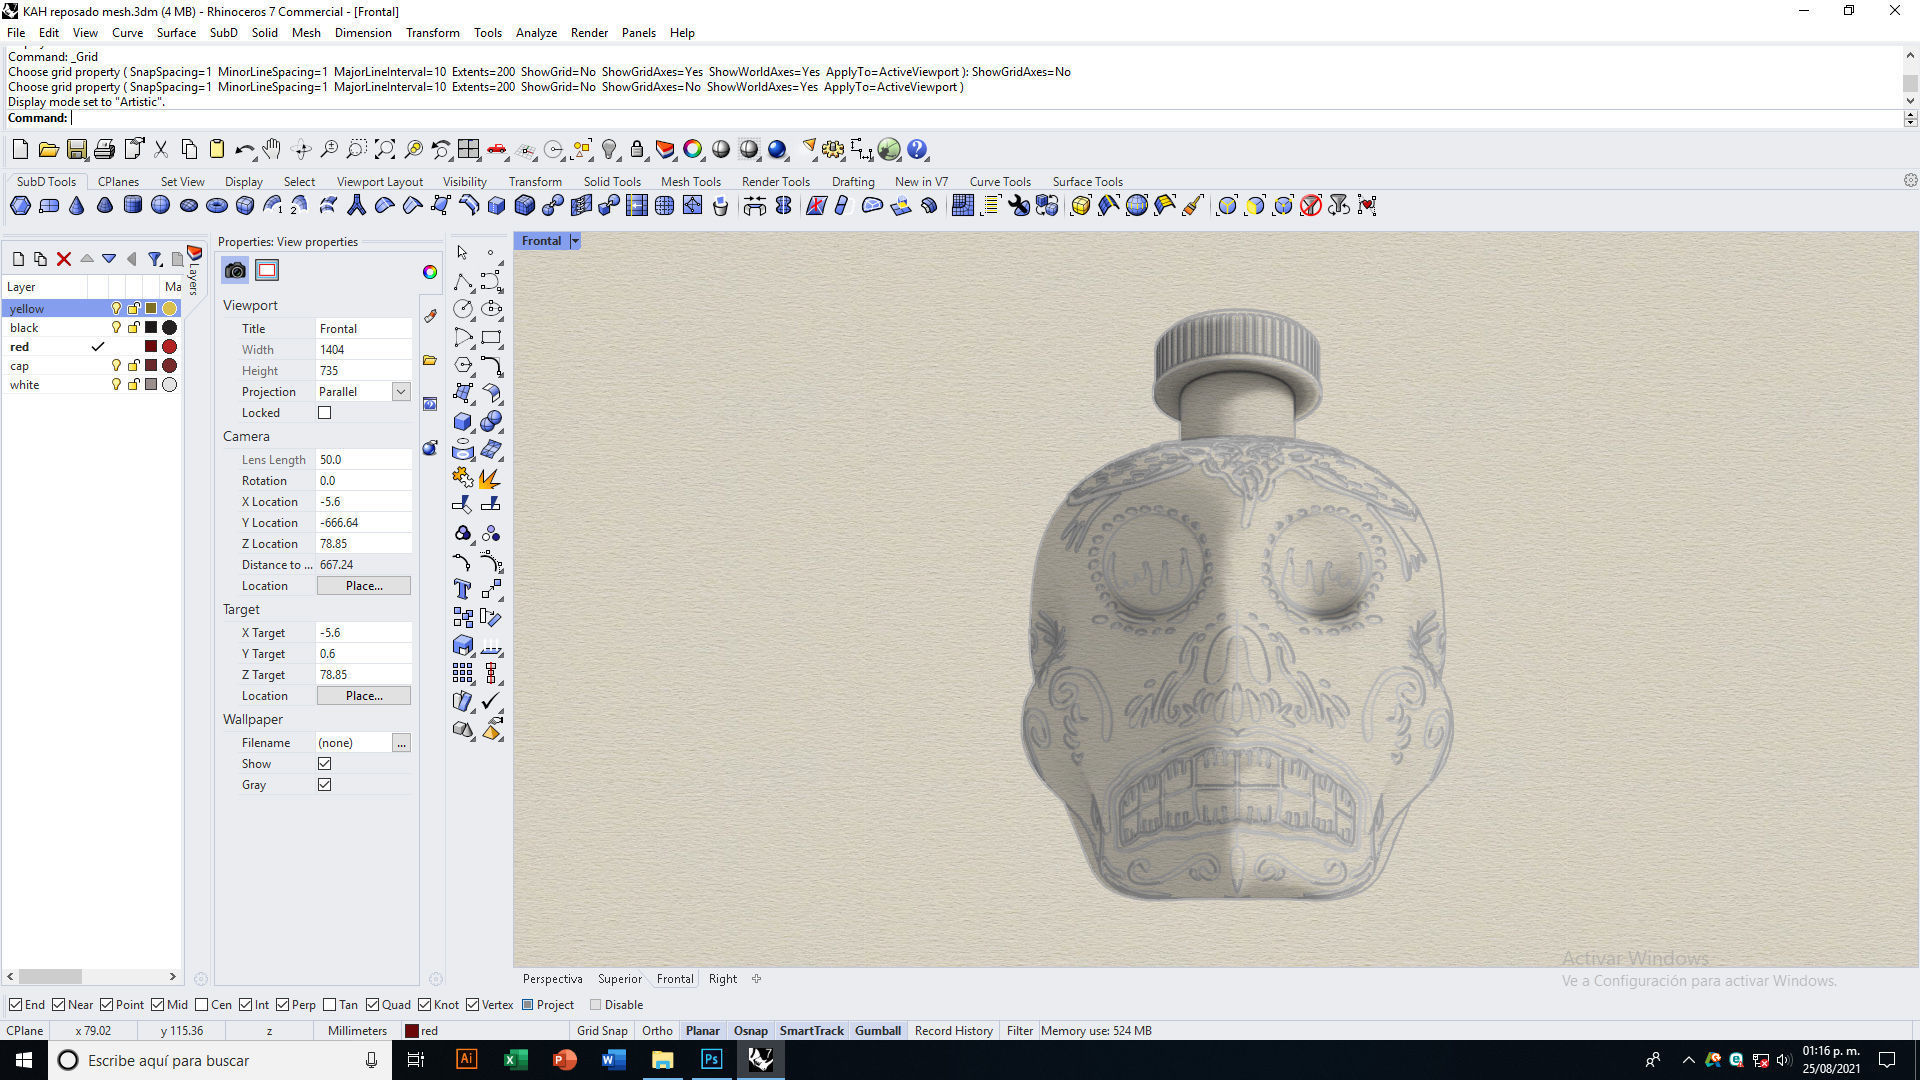This screenshot has height=1080, width=1920.
Task: Select the Text object tool
Action: point(462,589)
